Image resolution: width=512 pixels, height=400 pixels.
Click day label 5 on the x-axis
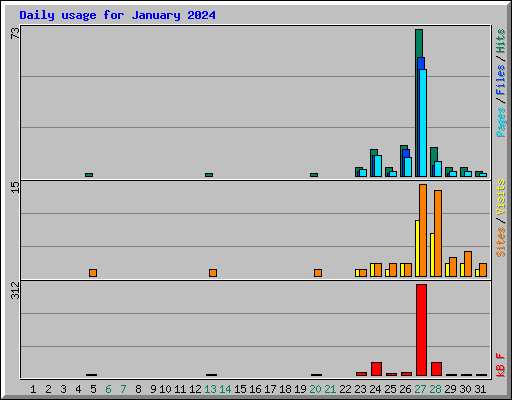coord(93,389)
